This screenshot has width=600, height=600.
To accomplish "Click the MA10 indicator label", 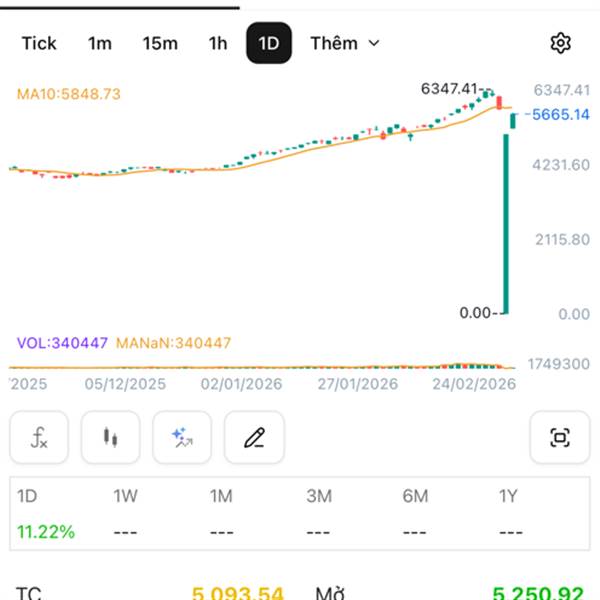I will point(69,94).
